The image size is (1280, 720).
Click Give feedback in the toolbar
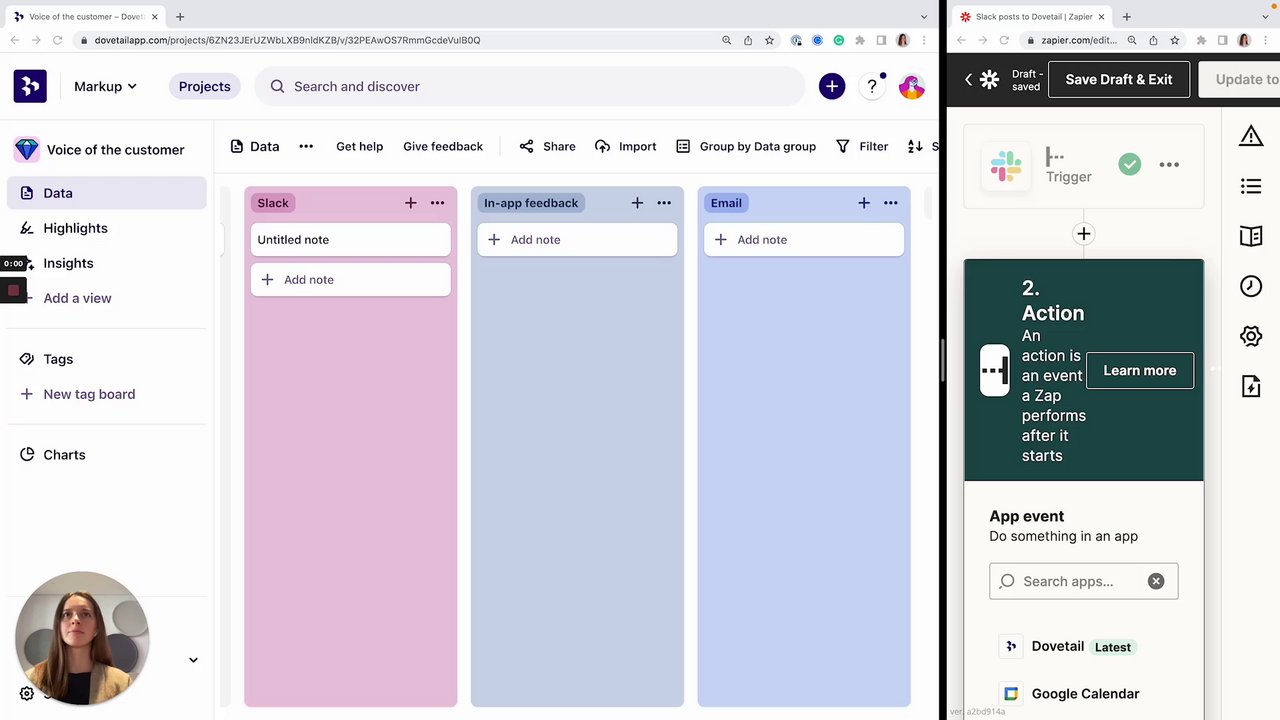click(443, 146)
